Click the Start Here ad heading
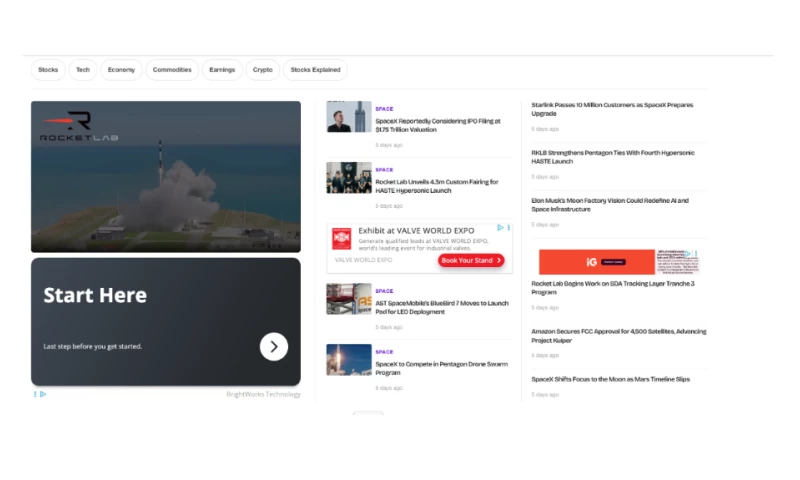The width and height of the screenshot is (800, 480). pos(95,295)
